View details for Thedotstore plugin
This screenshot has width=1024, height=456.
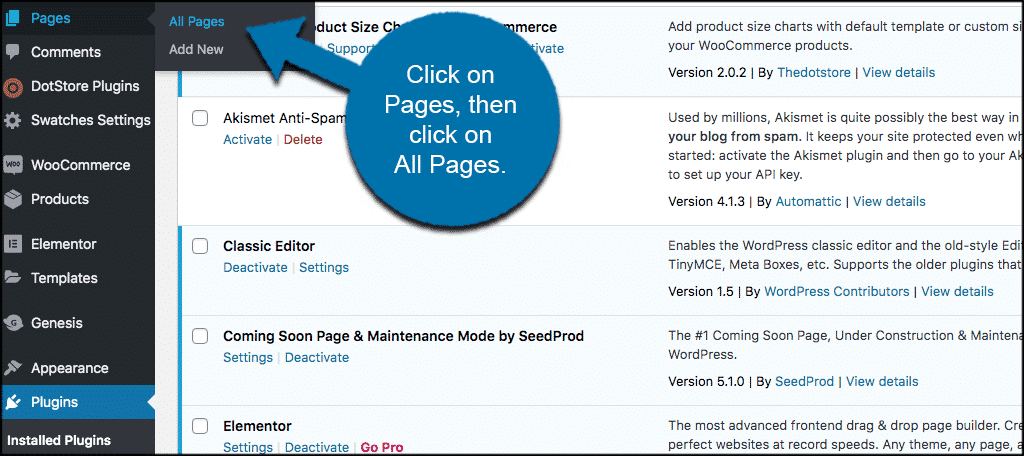(899, 73)
